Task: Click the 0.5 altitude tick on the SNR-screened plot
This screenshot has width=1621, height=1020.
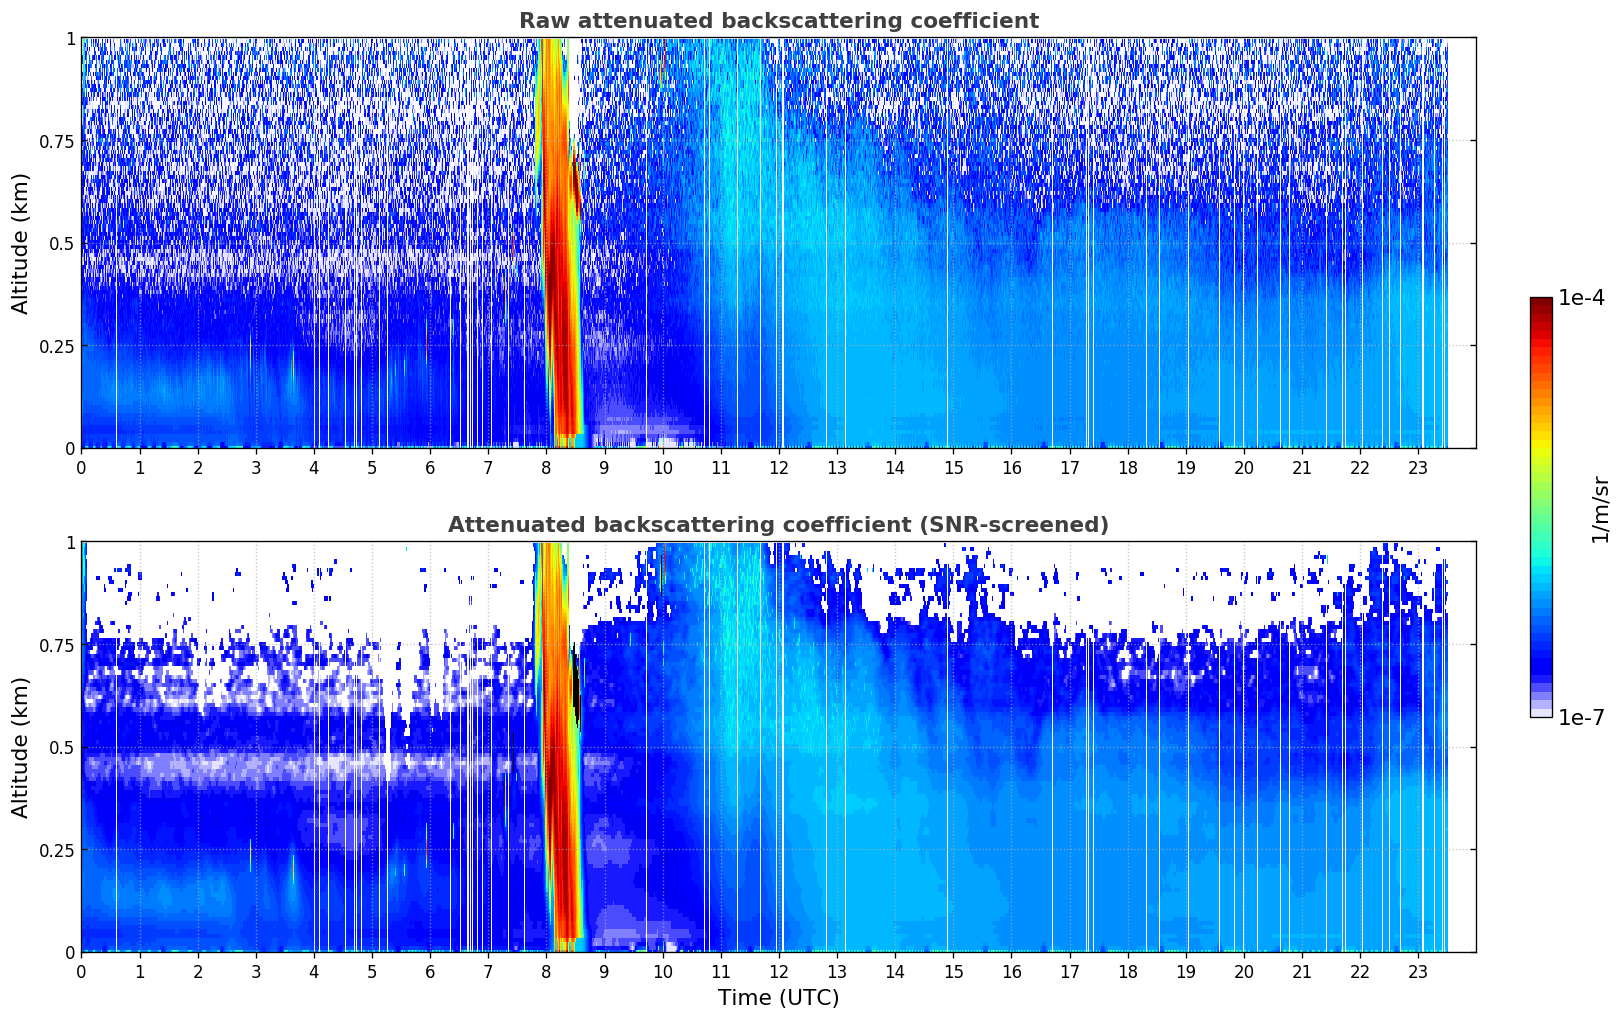Action: [x=62, y=747]
